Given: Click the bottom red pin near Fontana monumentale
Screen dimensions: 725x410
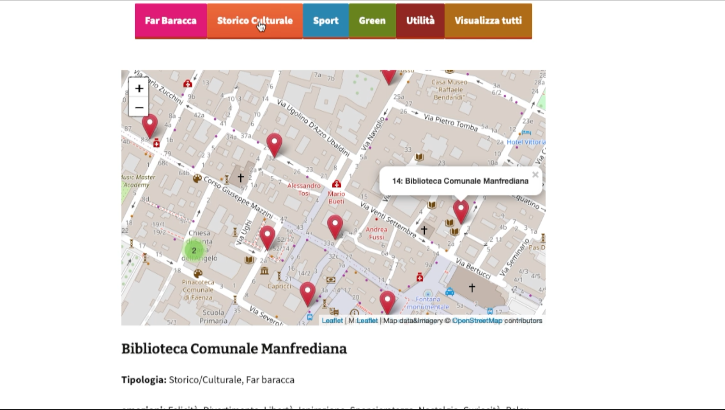Looking at the screenshot, I should click(x=387, y=301).
